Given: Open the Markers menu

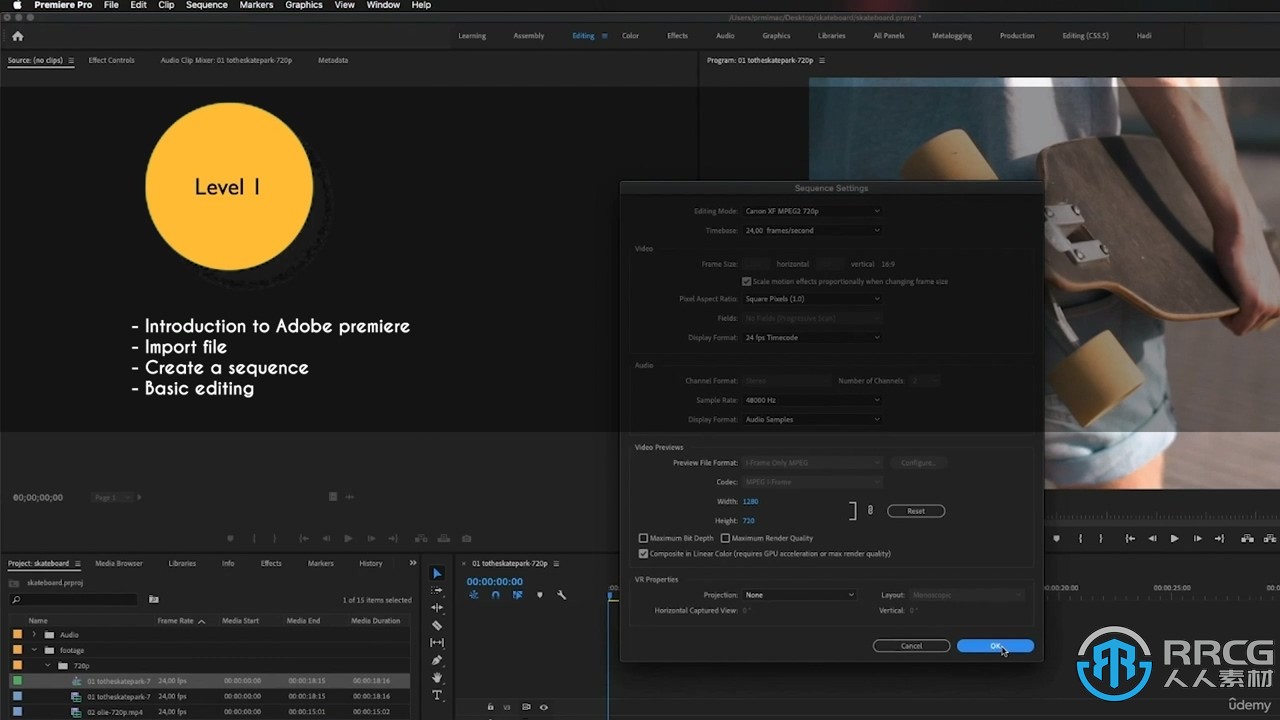Looking at the screenshot, I should point(256,5).
